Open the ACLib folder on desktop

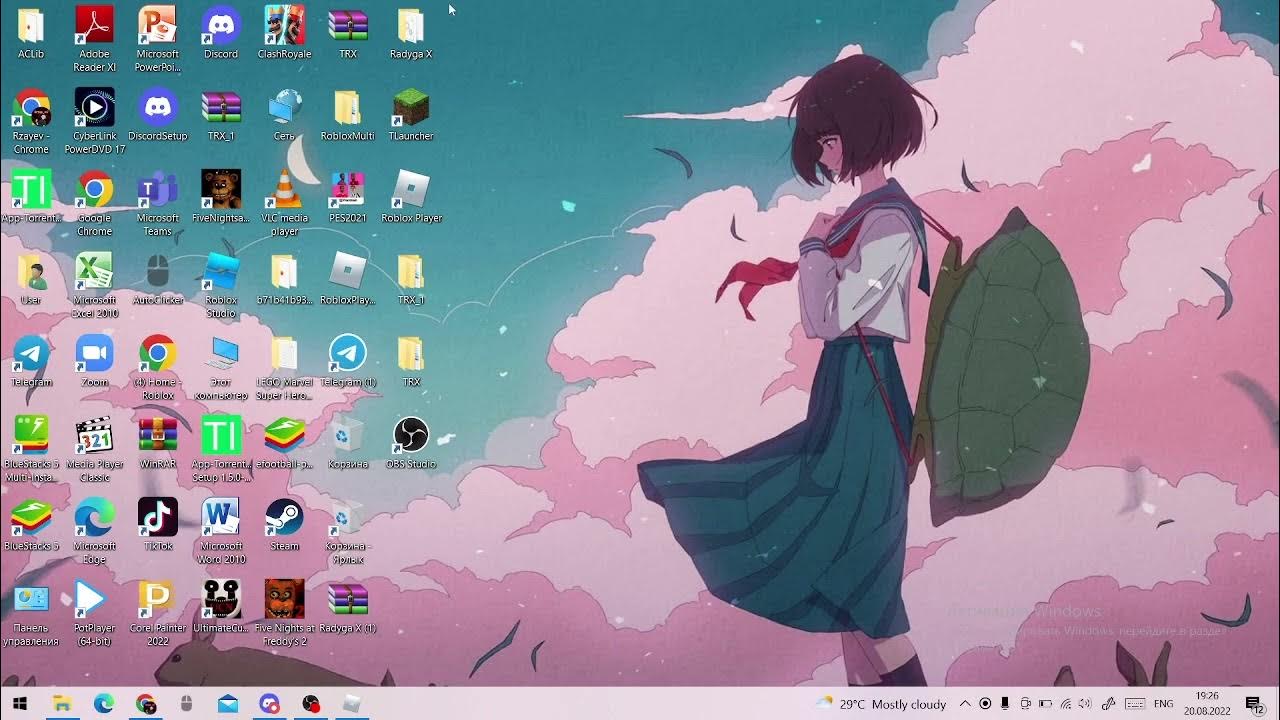point(31,33)
